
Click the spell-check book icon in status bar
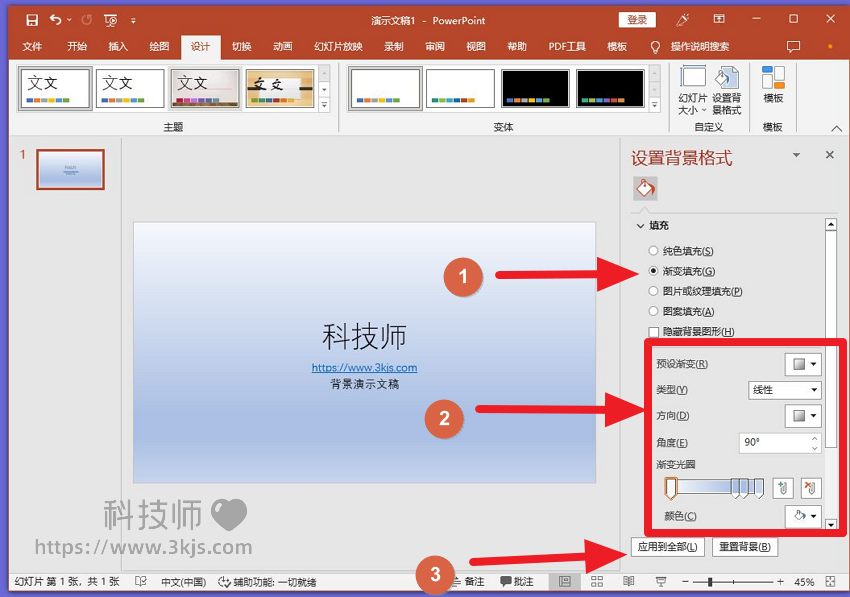pyautogui.click(x=140, y=582)
